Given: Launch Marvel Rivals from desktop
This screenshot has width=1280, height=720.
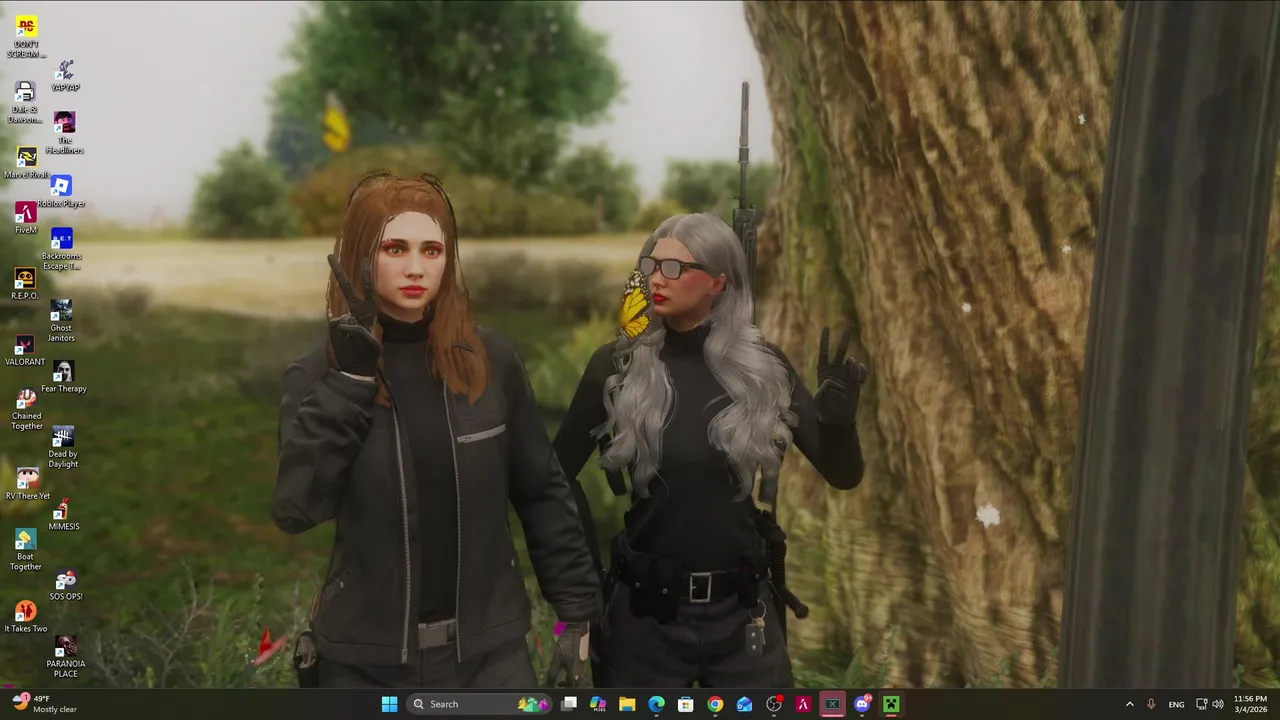Looking at the screenshot, I should [26, 163].
